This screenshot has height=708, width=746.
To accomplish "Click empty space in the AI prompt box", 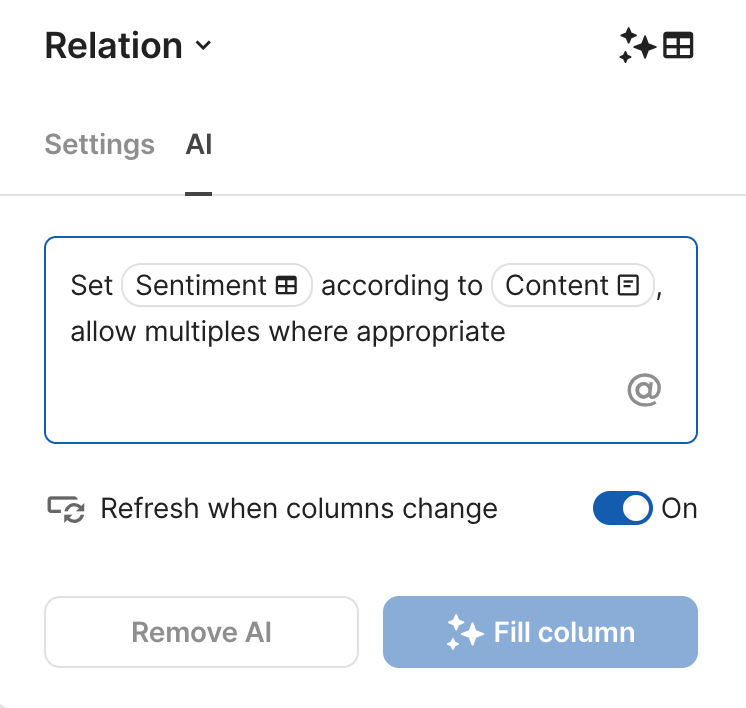I will [330, 395].
